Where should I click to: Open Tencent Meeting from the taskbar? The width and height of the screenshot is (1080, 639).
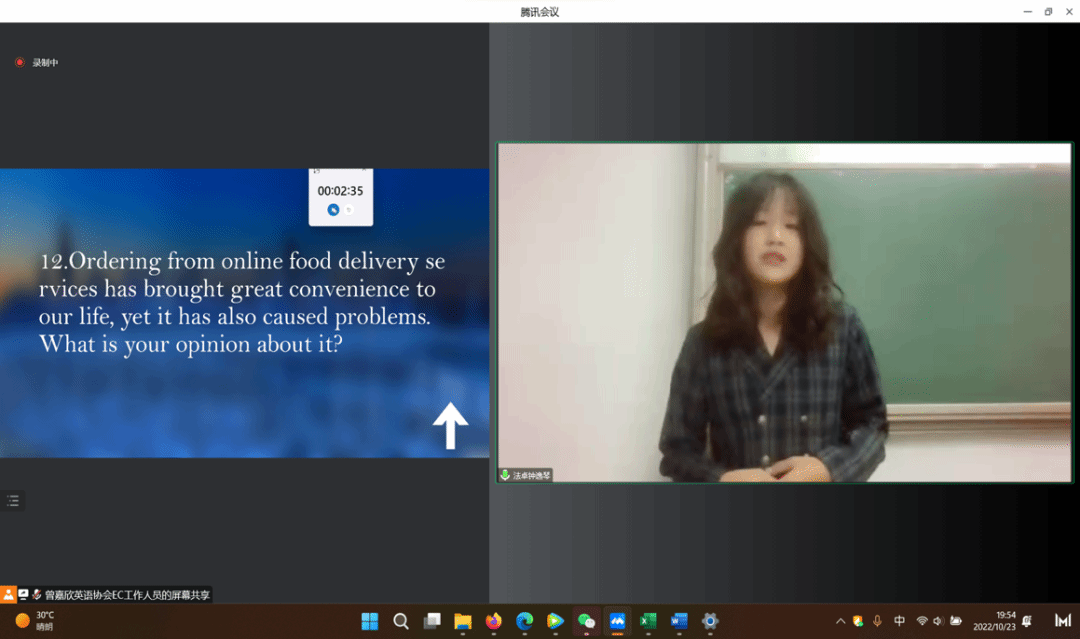pyautogui.click(x=617, y=621)
